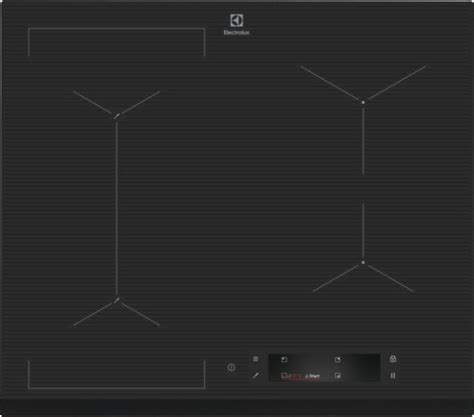Select the upper-left cooking zone icon on display
474x417 pixels.
coord(284,359)
